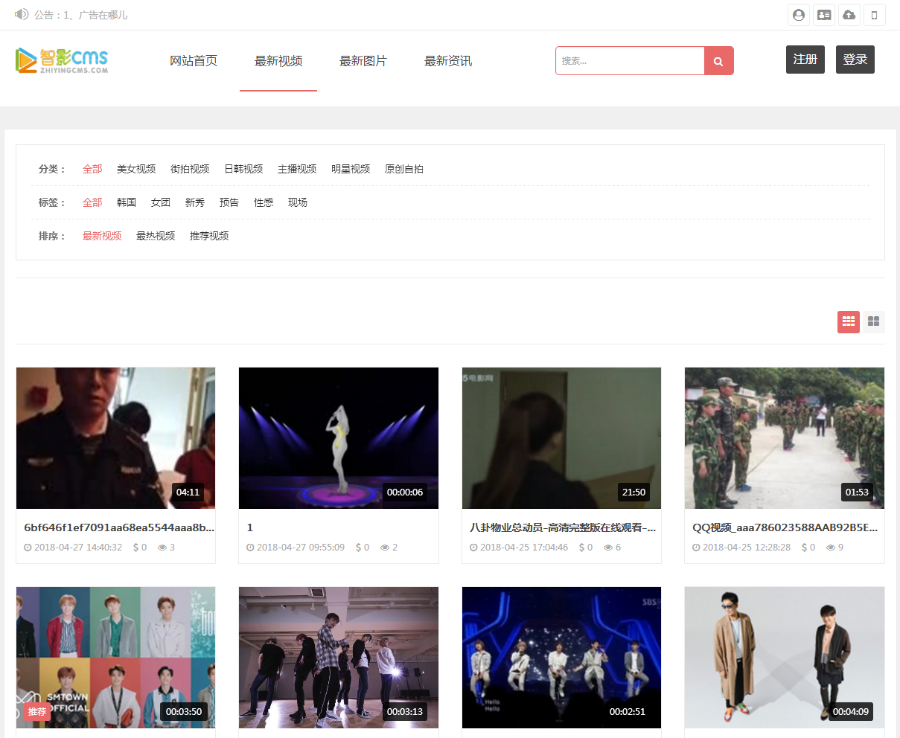Open video title QQ视频_aaa786023588AAB92B5E
The image size is (900, 738).
[785, 527]
